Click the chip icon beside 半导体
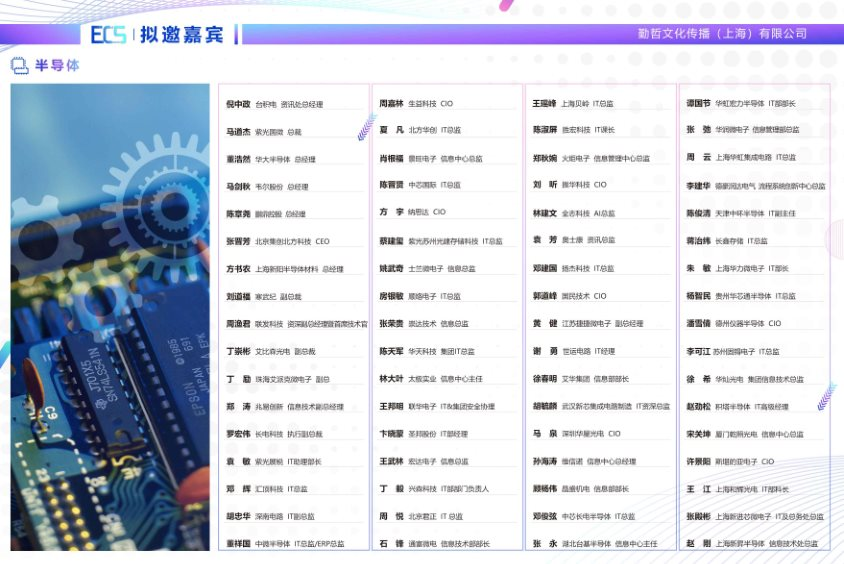The image size is (844, 564). pos(19,66)
